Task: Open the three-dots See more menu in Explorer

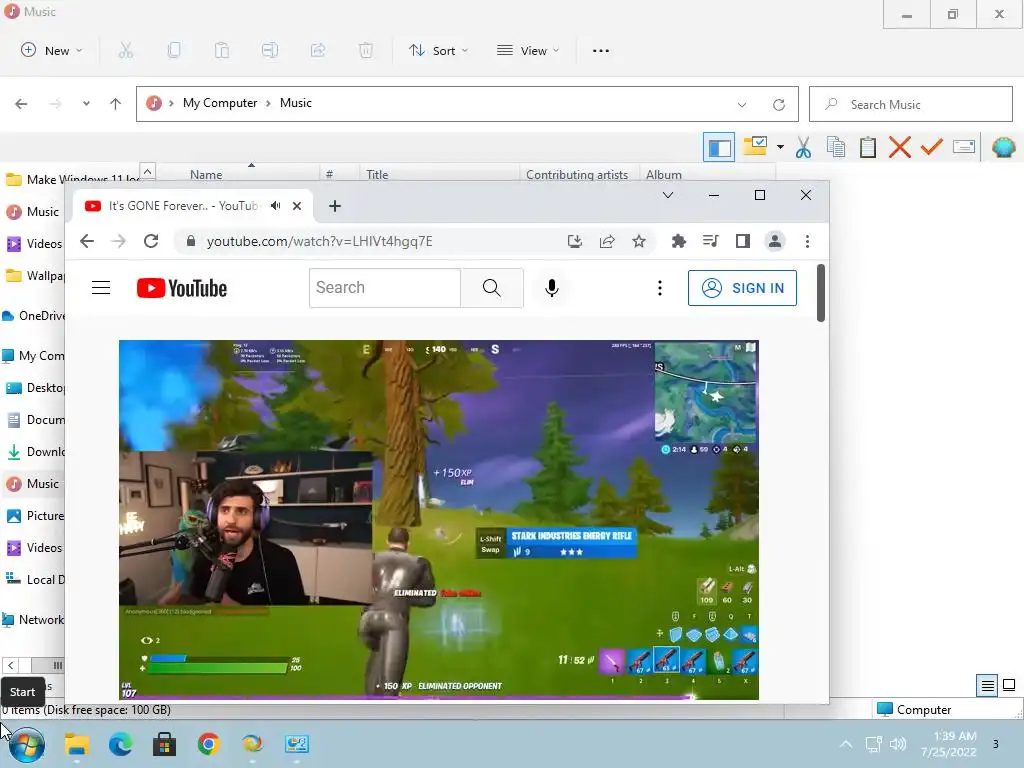Action: (601, 50)
